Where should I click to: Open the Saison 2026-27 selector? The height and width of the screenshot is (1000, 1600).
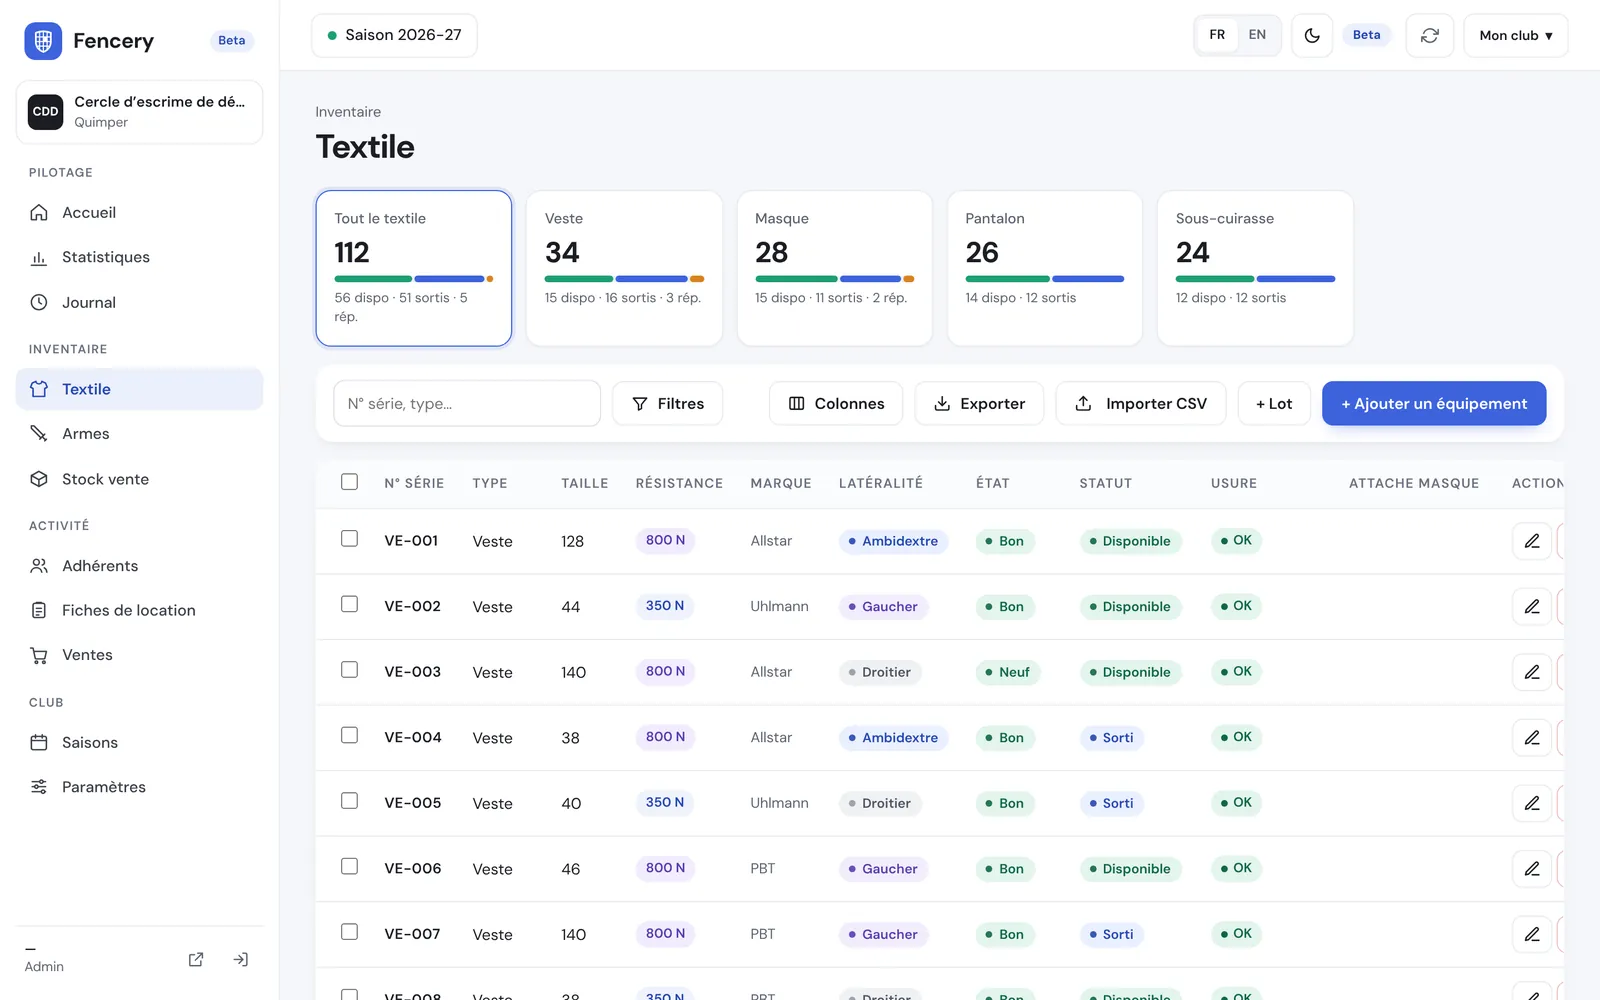(394, 35)
